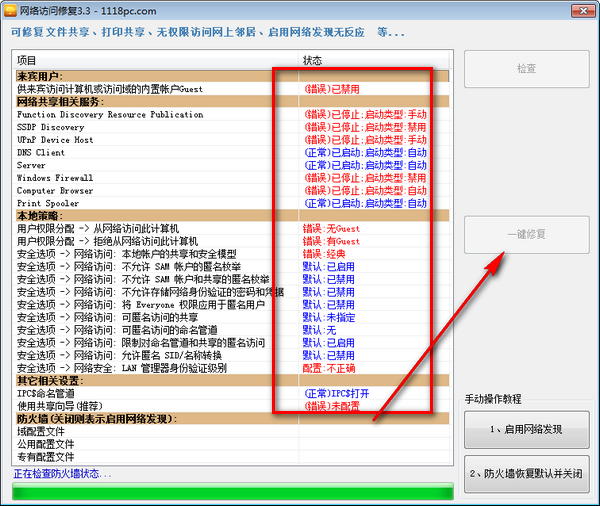Image resolution: width=600 pixels, height=506 pixels.
Task: Select the SSDP Discovery row
Action: tap(232, 127)
